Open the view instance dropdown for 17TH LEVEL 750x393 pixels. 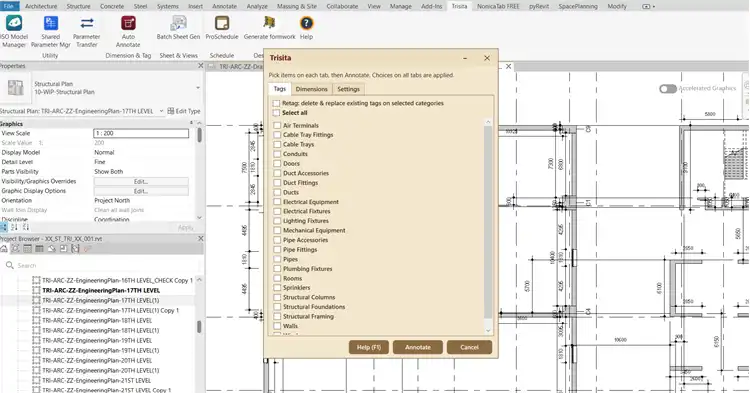[x=161, y=111]
